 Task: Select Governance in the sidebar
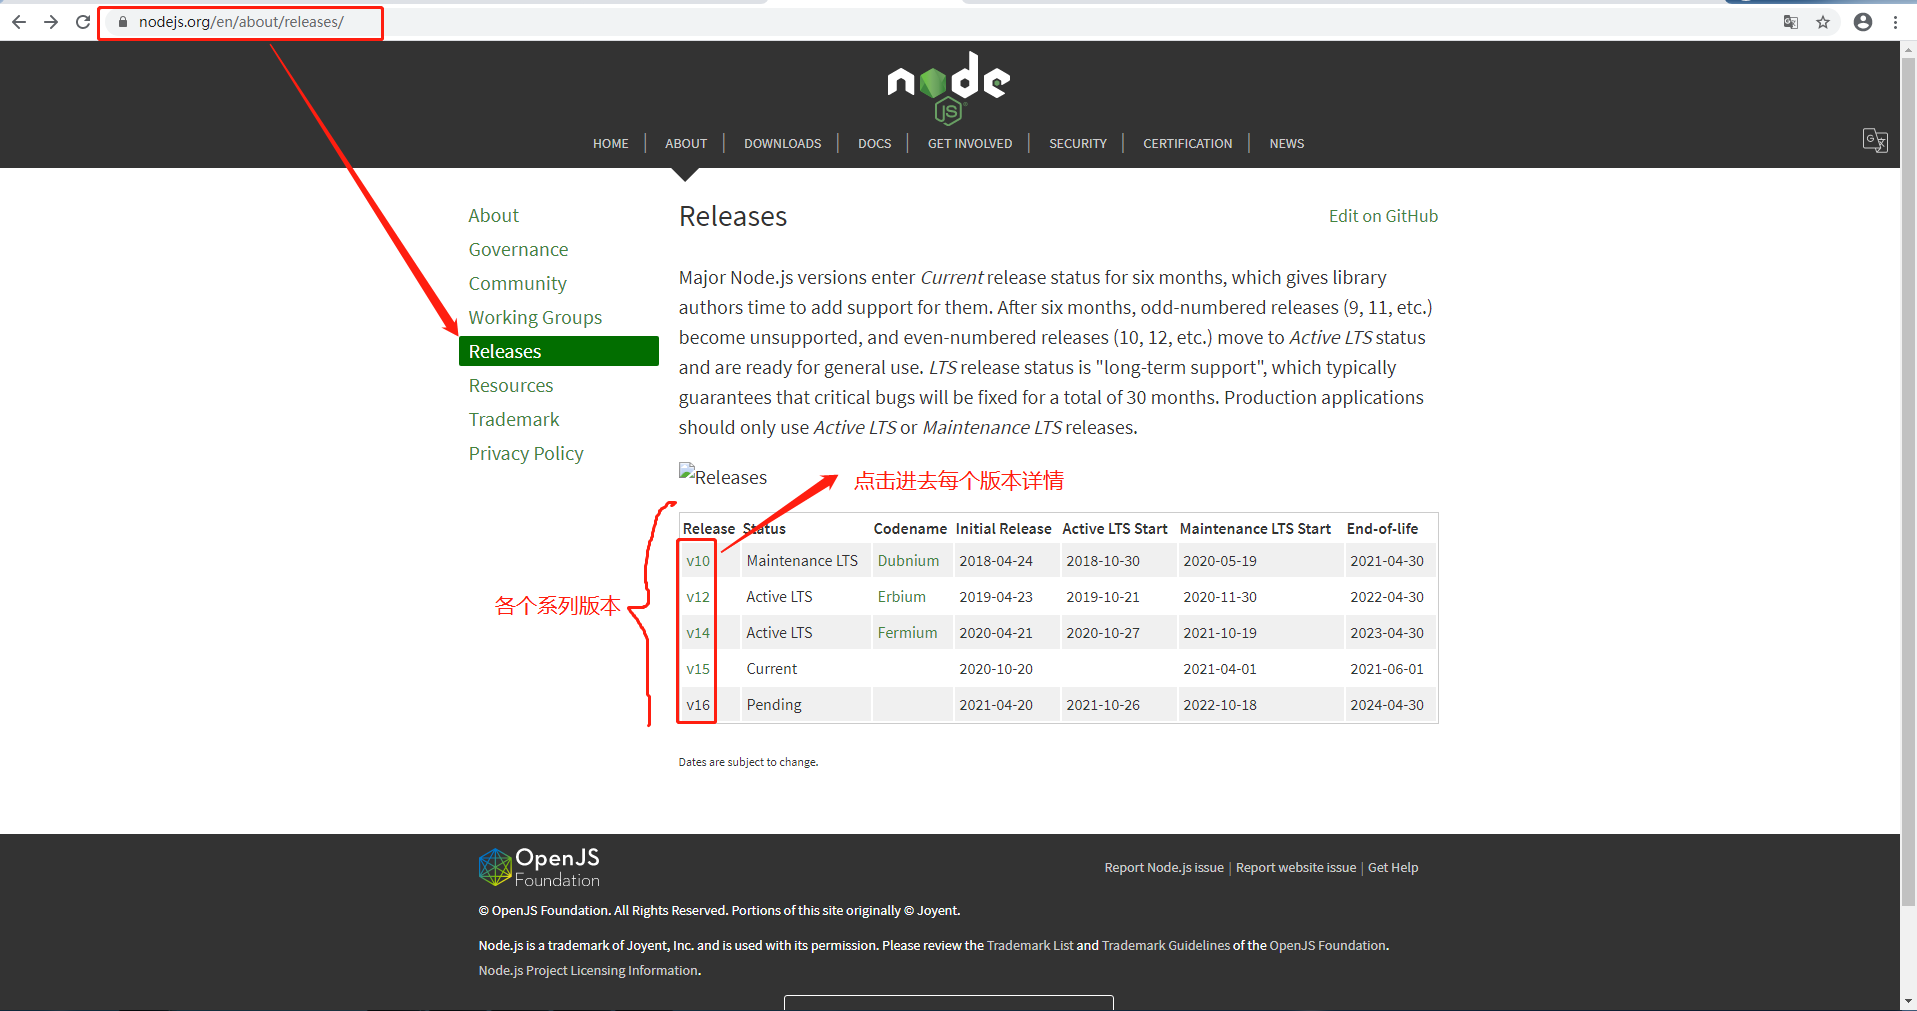[518, 249]
